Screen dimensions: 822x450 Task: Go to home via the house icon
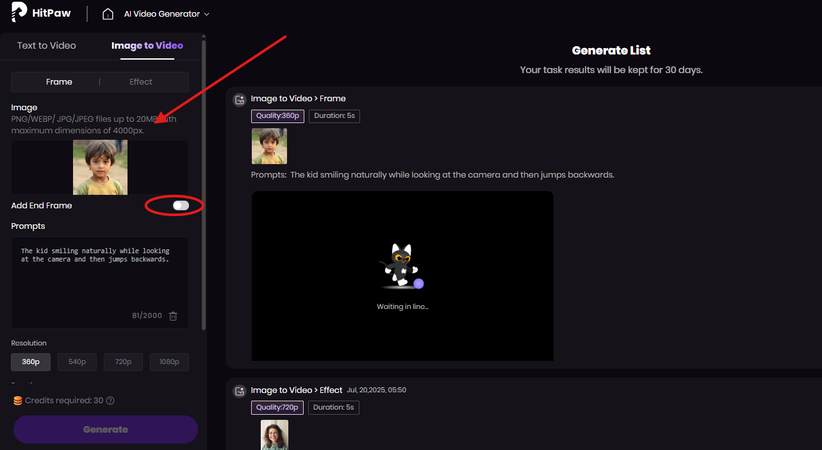point(107,14)
